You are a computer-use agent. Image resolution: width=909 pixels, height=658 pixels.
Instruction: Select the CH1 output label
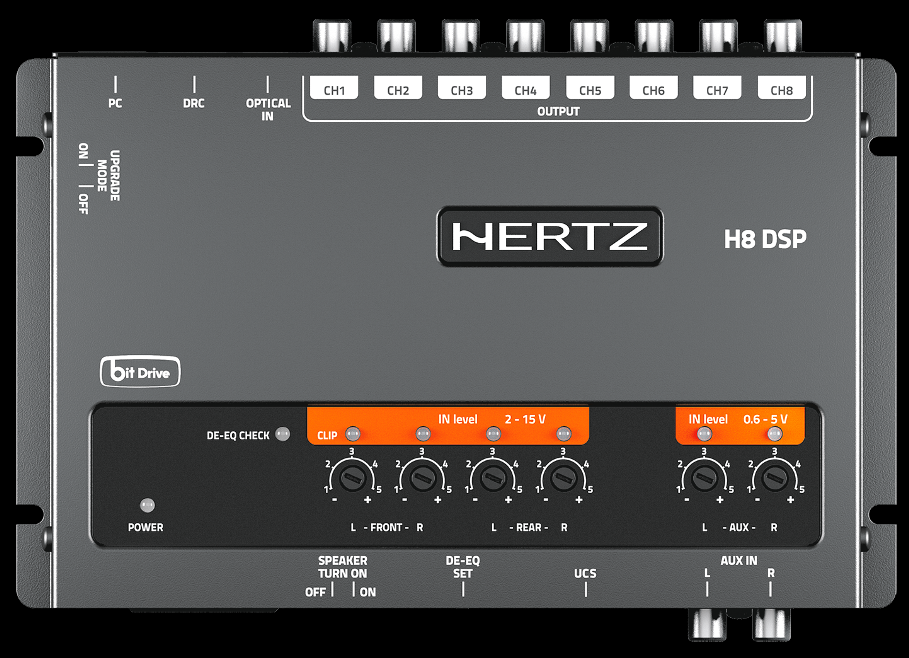334,90
